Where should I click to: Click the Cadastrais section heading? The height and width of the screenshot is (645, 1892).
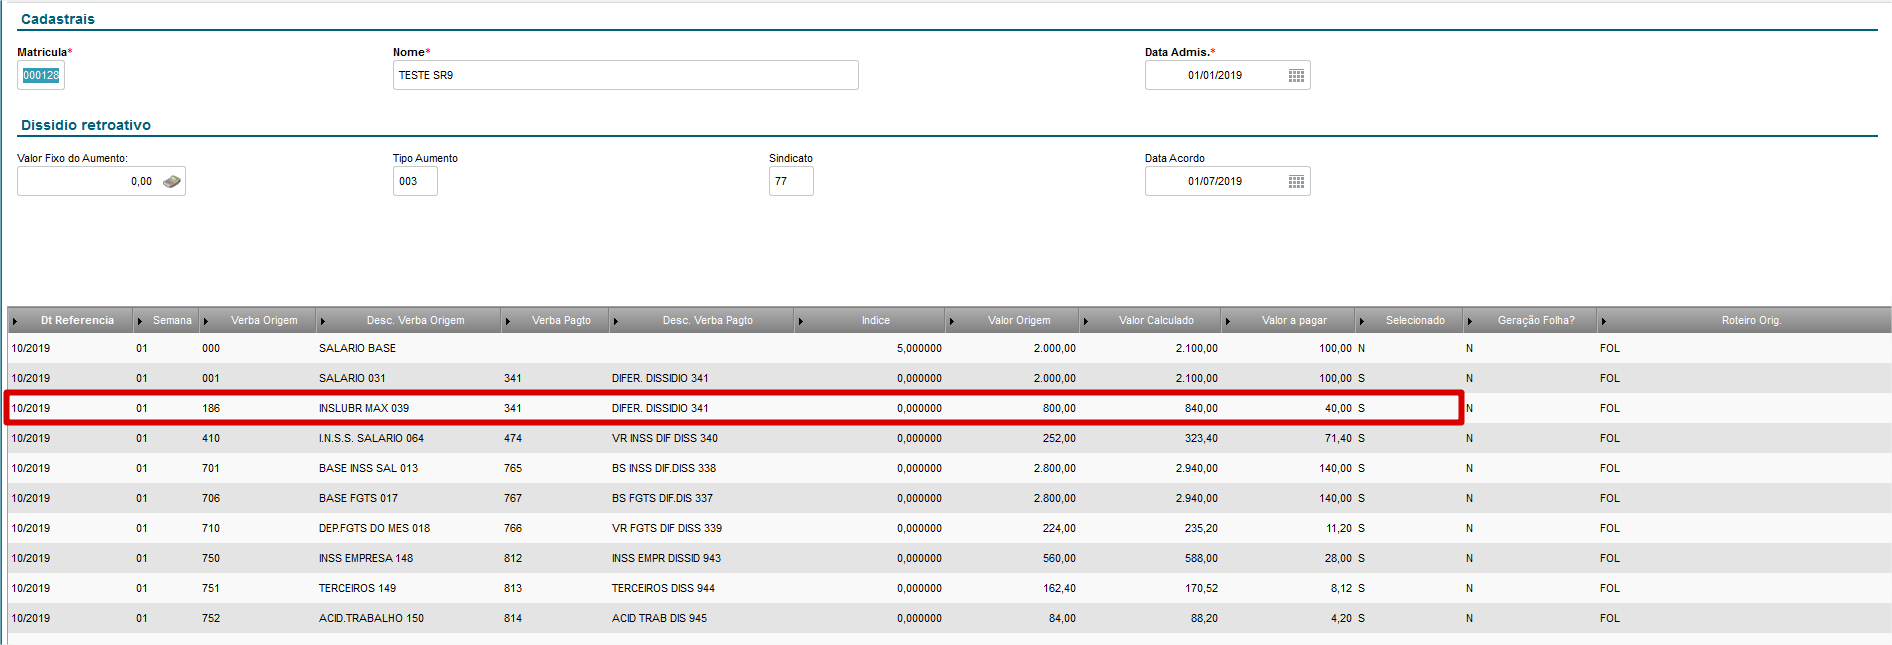58,19
